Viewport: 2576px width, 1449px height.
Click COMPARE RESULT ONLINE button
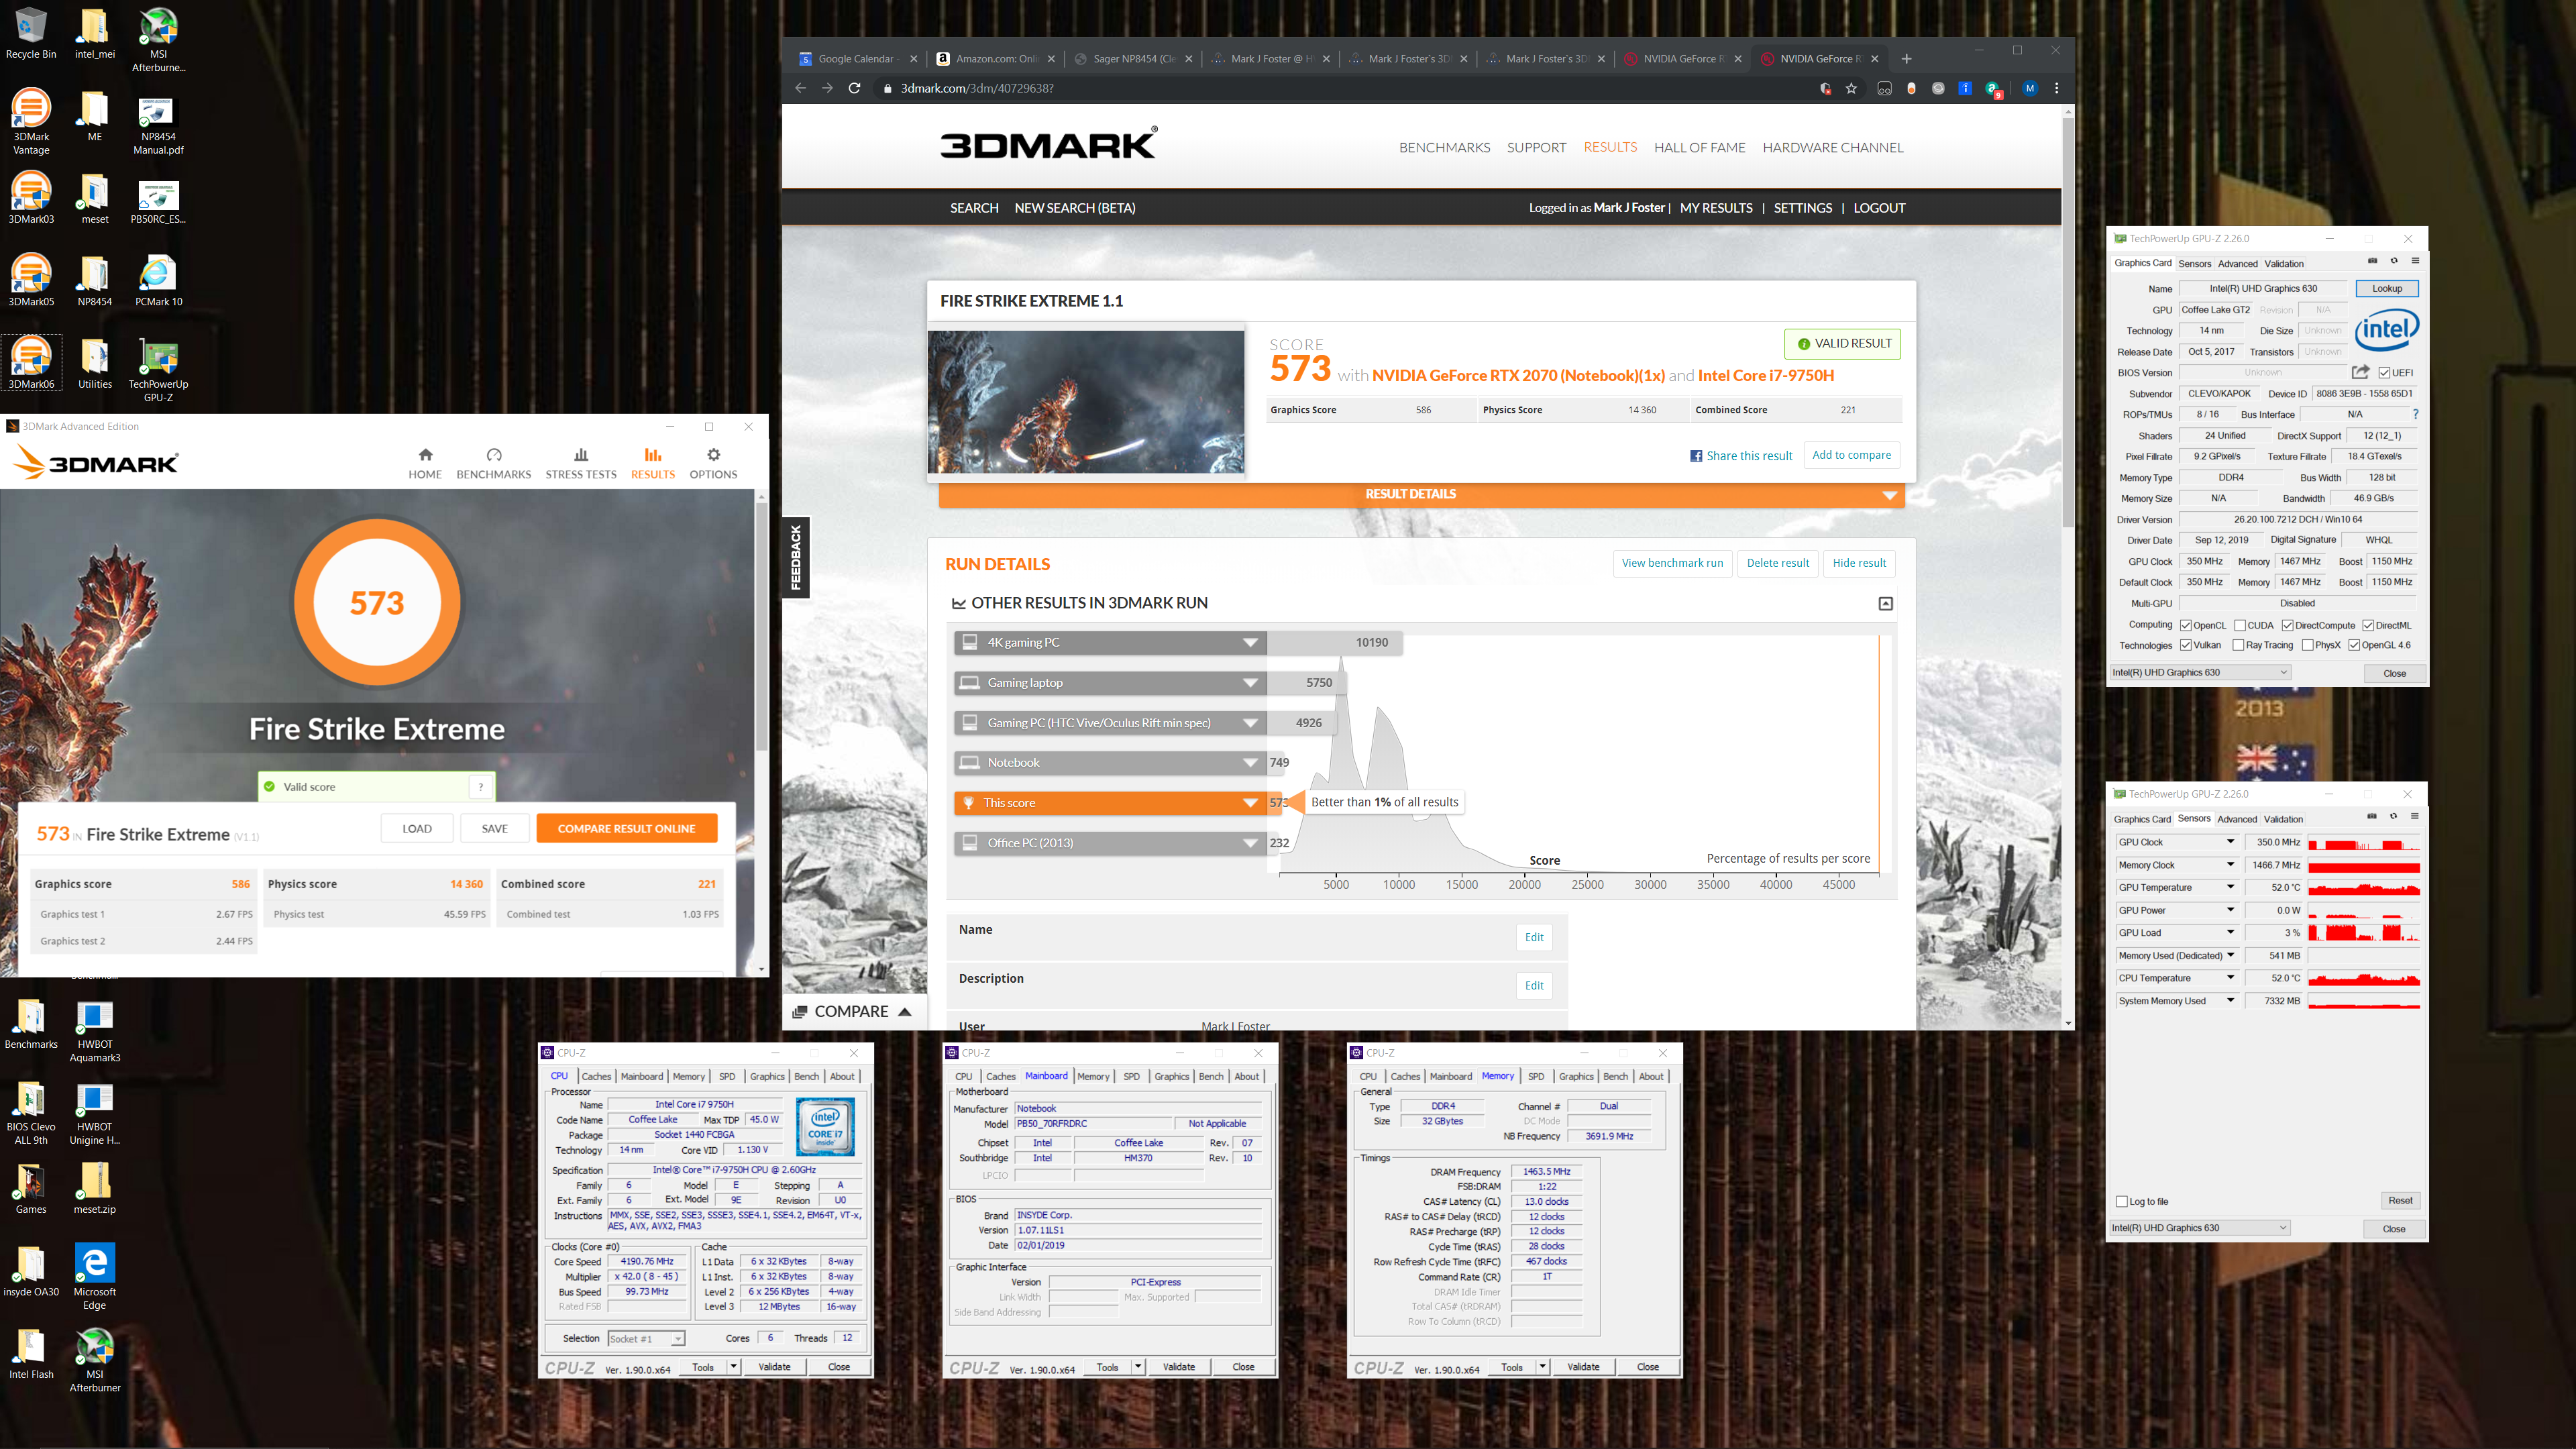coord(626,828)
